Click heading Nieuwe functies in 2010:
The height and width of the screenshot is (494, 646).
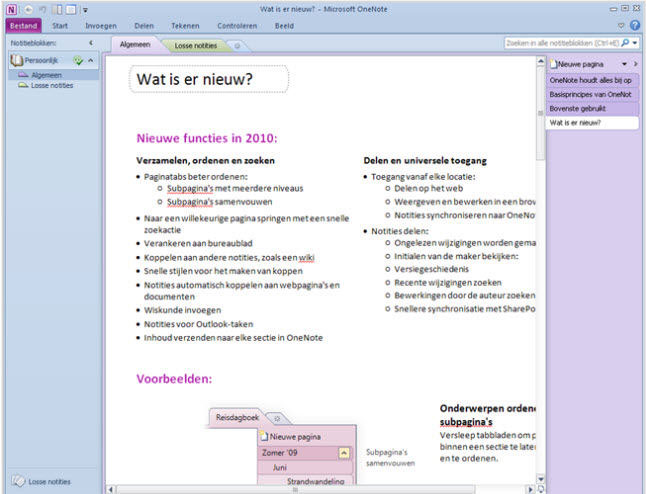(x=207, y=138)
